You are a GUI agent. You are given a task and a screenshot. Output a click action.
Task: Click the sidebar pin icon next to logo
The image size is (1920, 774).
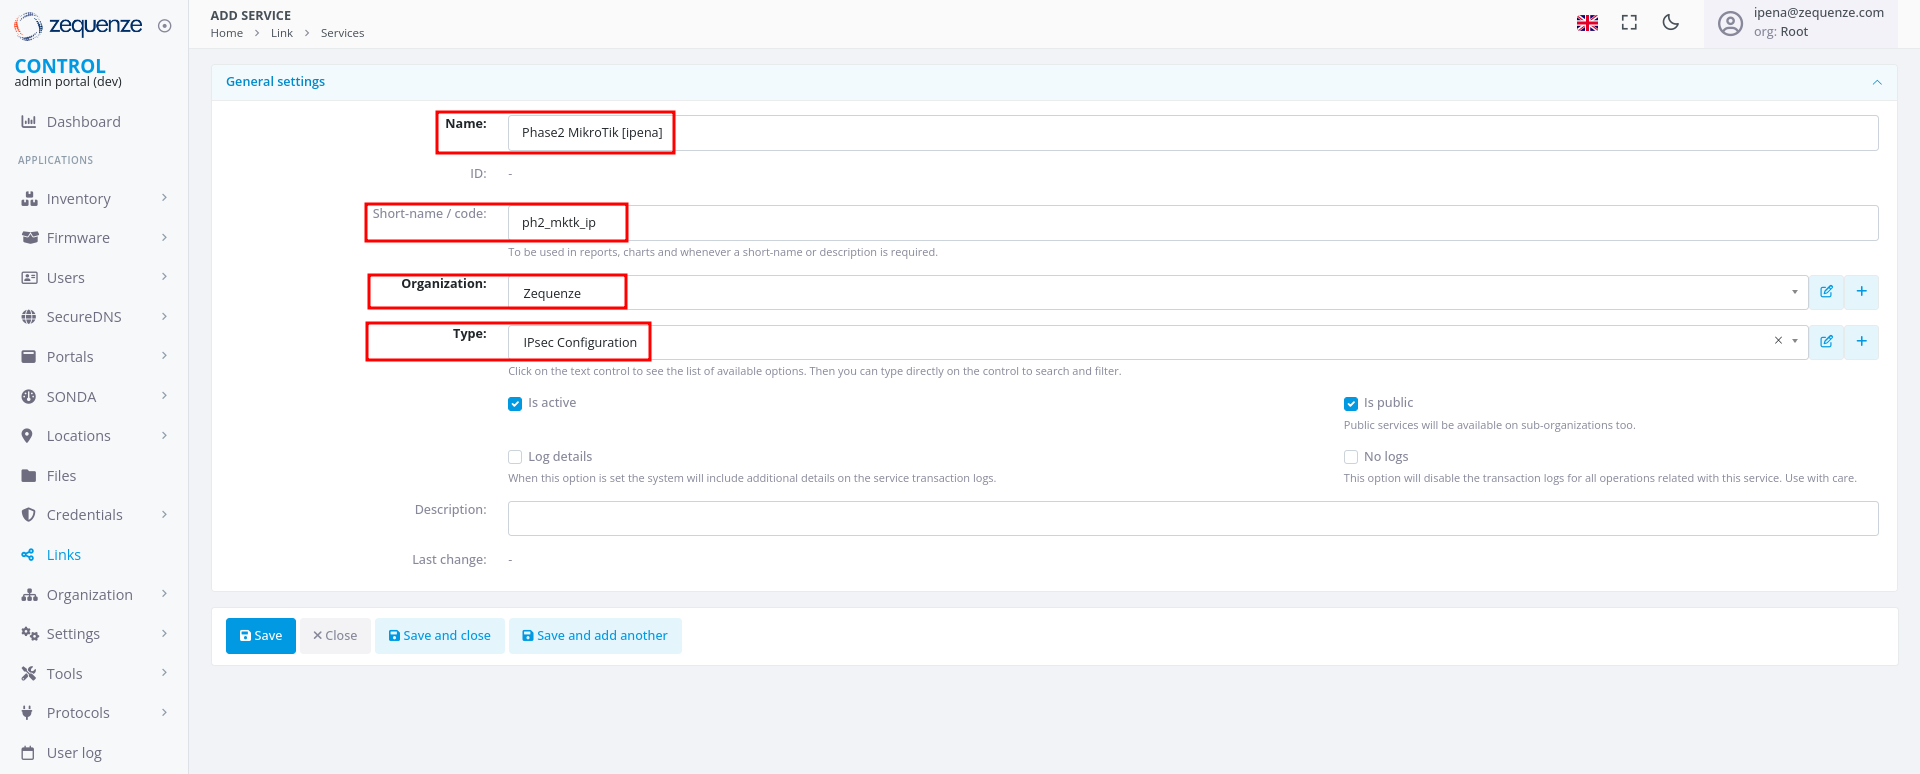(165, 26)
